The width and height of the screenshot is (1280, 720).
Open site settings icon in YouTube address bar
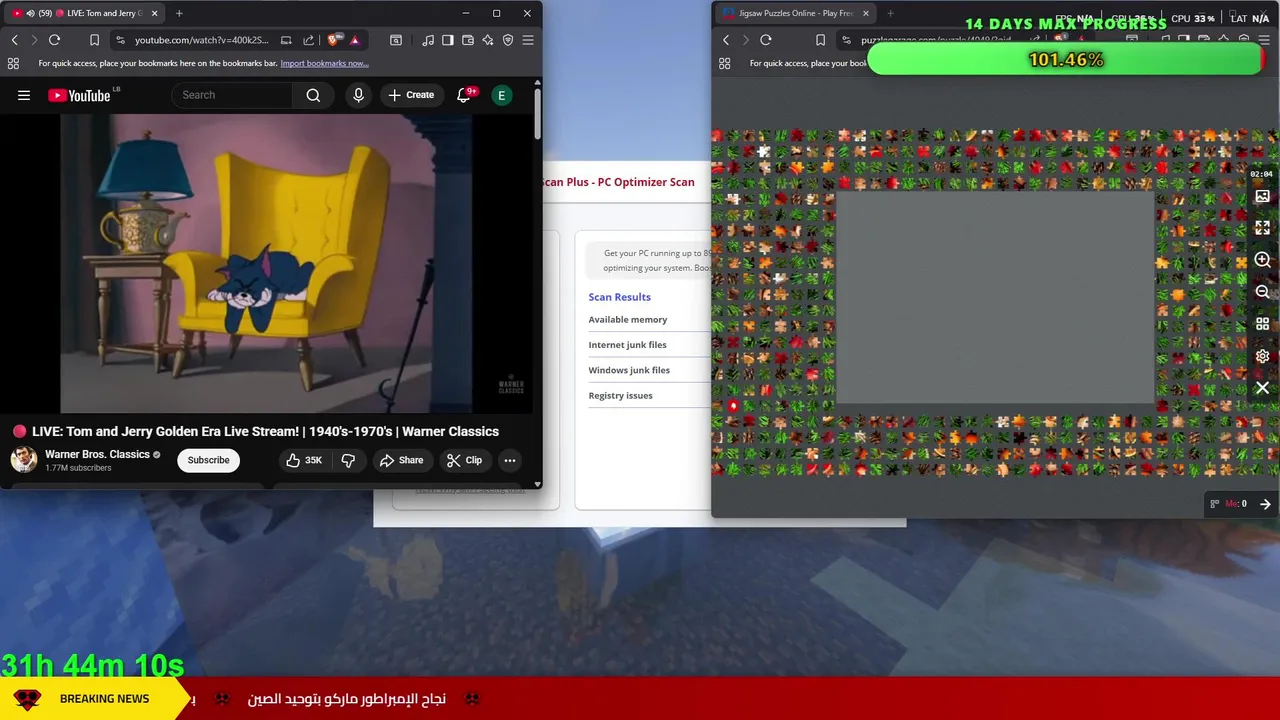point(120,40)
